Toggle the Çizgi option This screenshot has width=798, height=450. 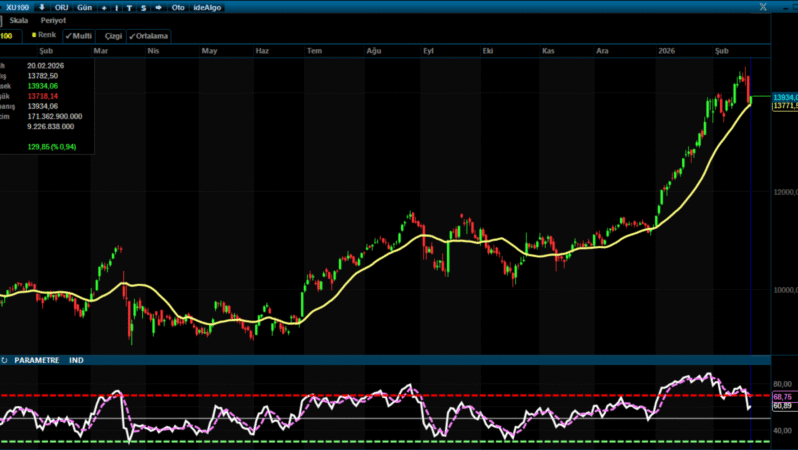click(x=113, y=36)
